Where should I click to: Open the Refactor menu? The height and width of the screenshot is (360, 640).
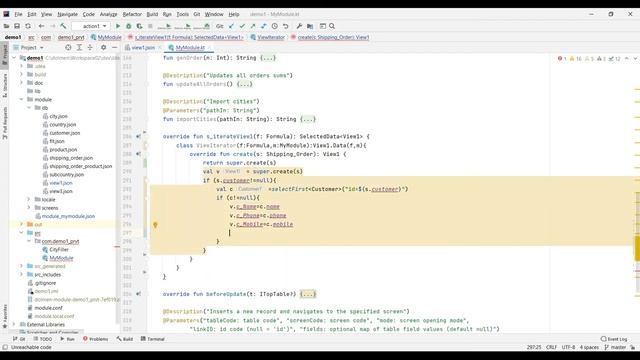point(132,14)
